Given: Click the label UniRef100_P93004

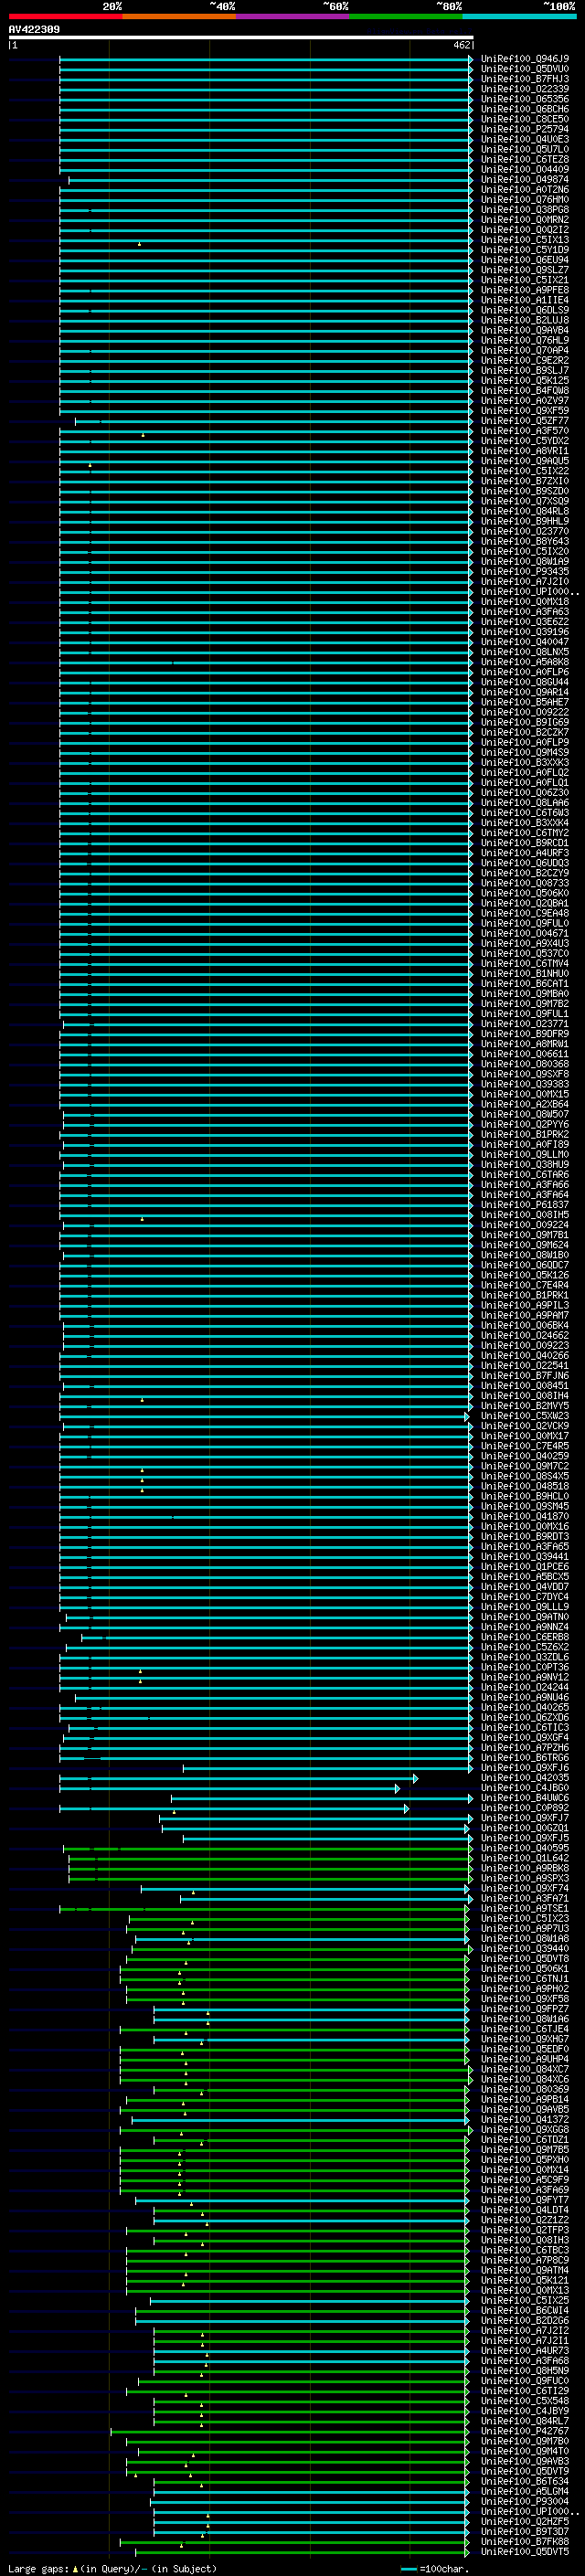Looking at the screenshot, I should 525,2502.
